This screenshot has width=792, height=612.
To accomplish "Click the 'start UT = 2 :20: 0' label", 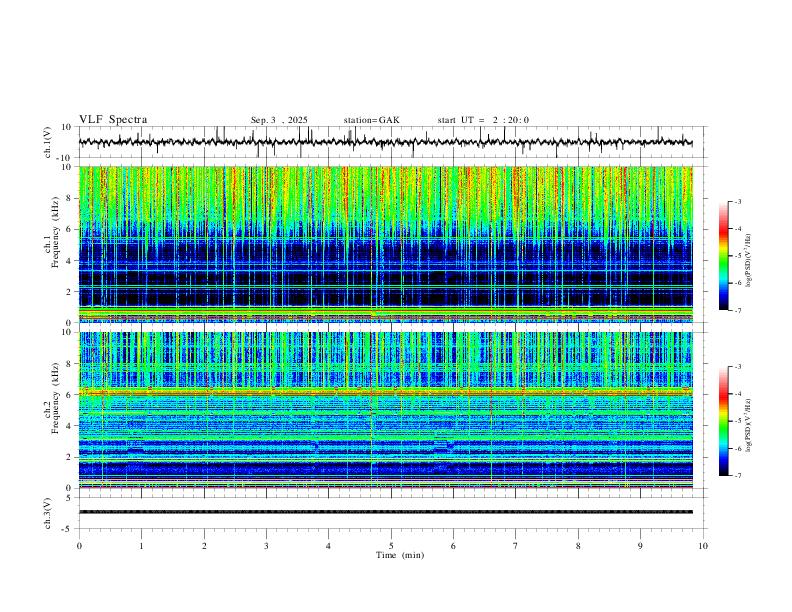I will pyautogui.click(x=483, y=120).
